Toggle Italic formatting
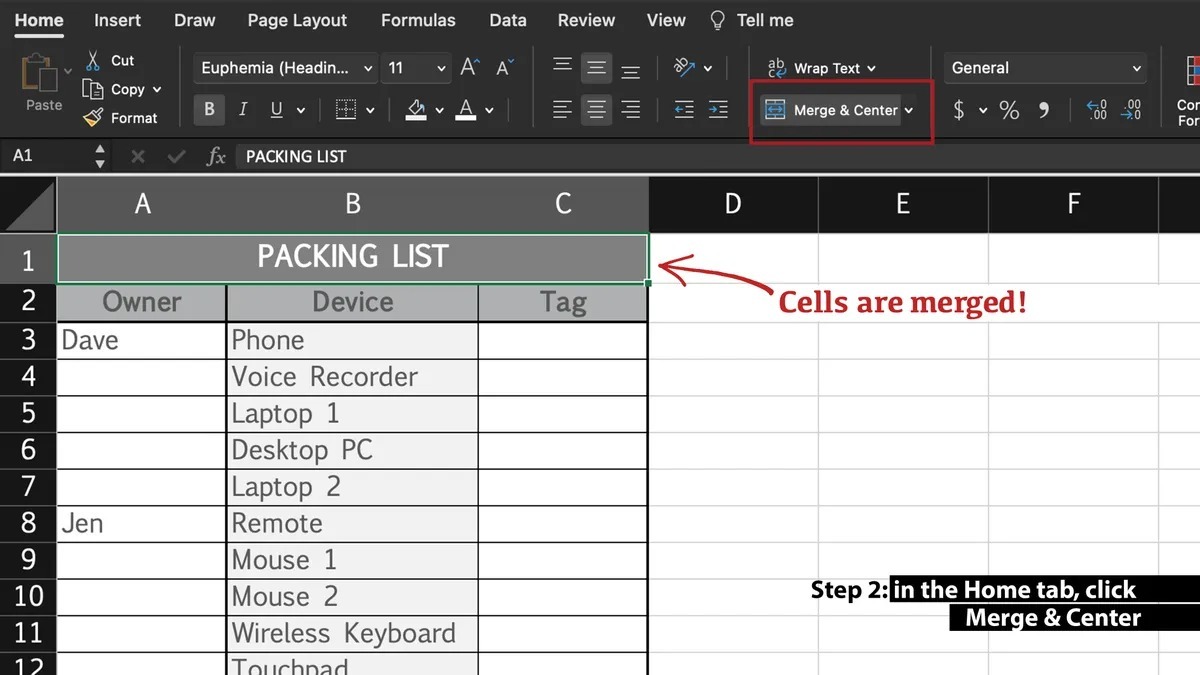The image size is (1200, 675). click(x=242, y=110)
